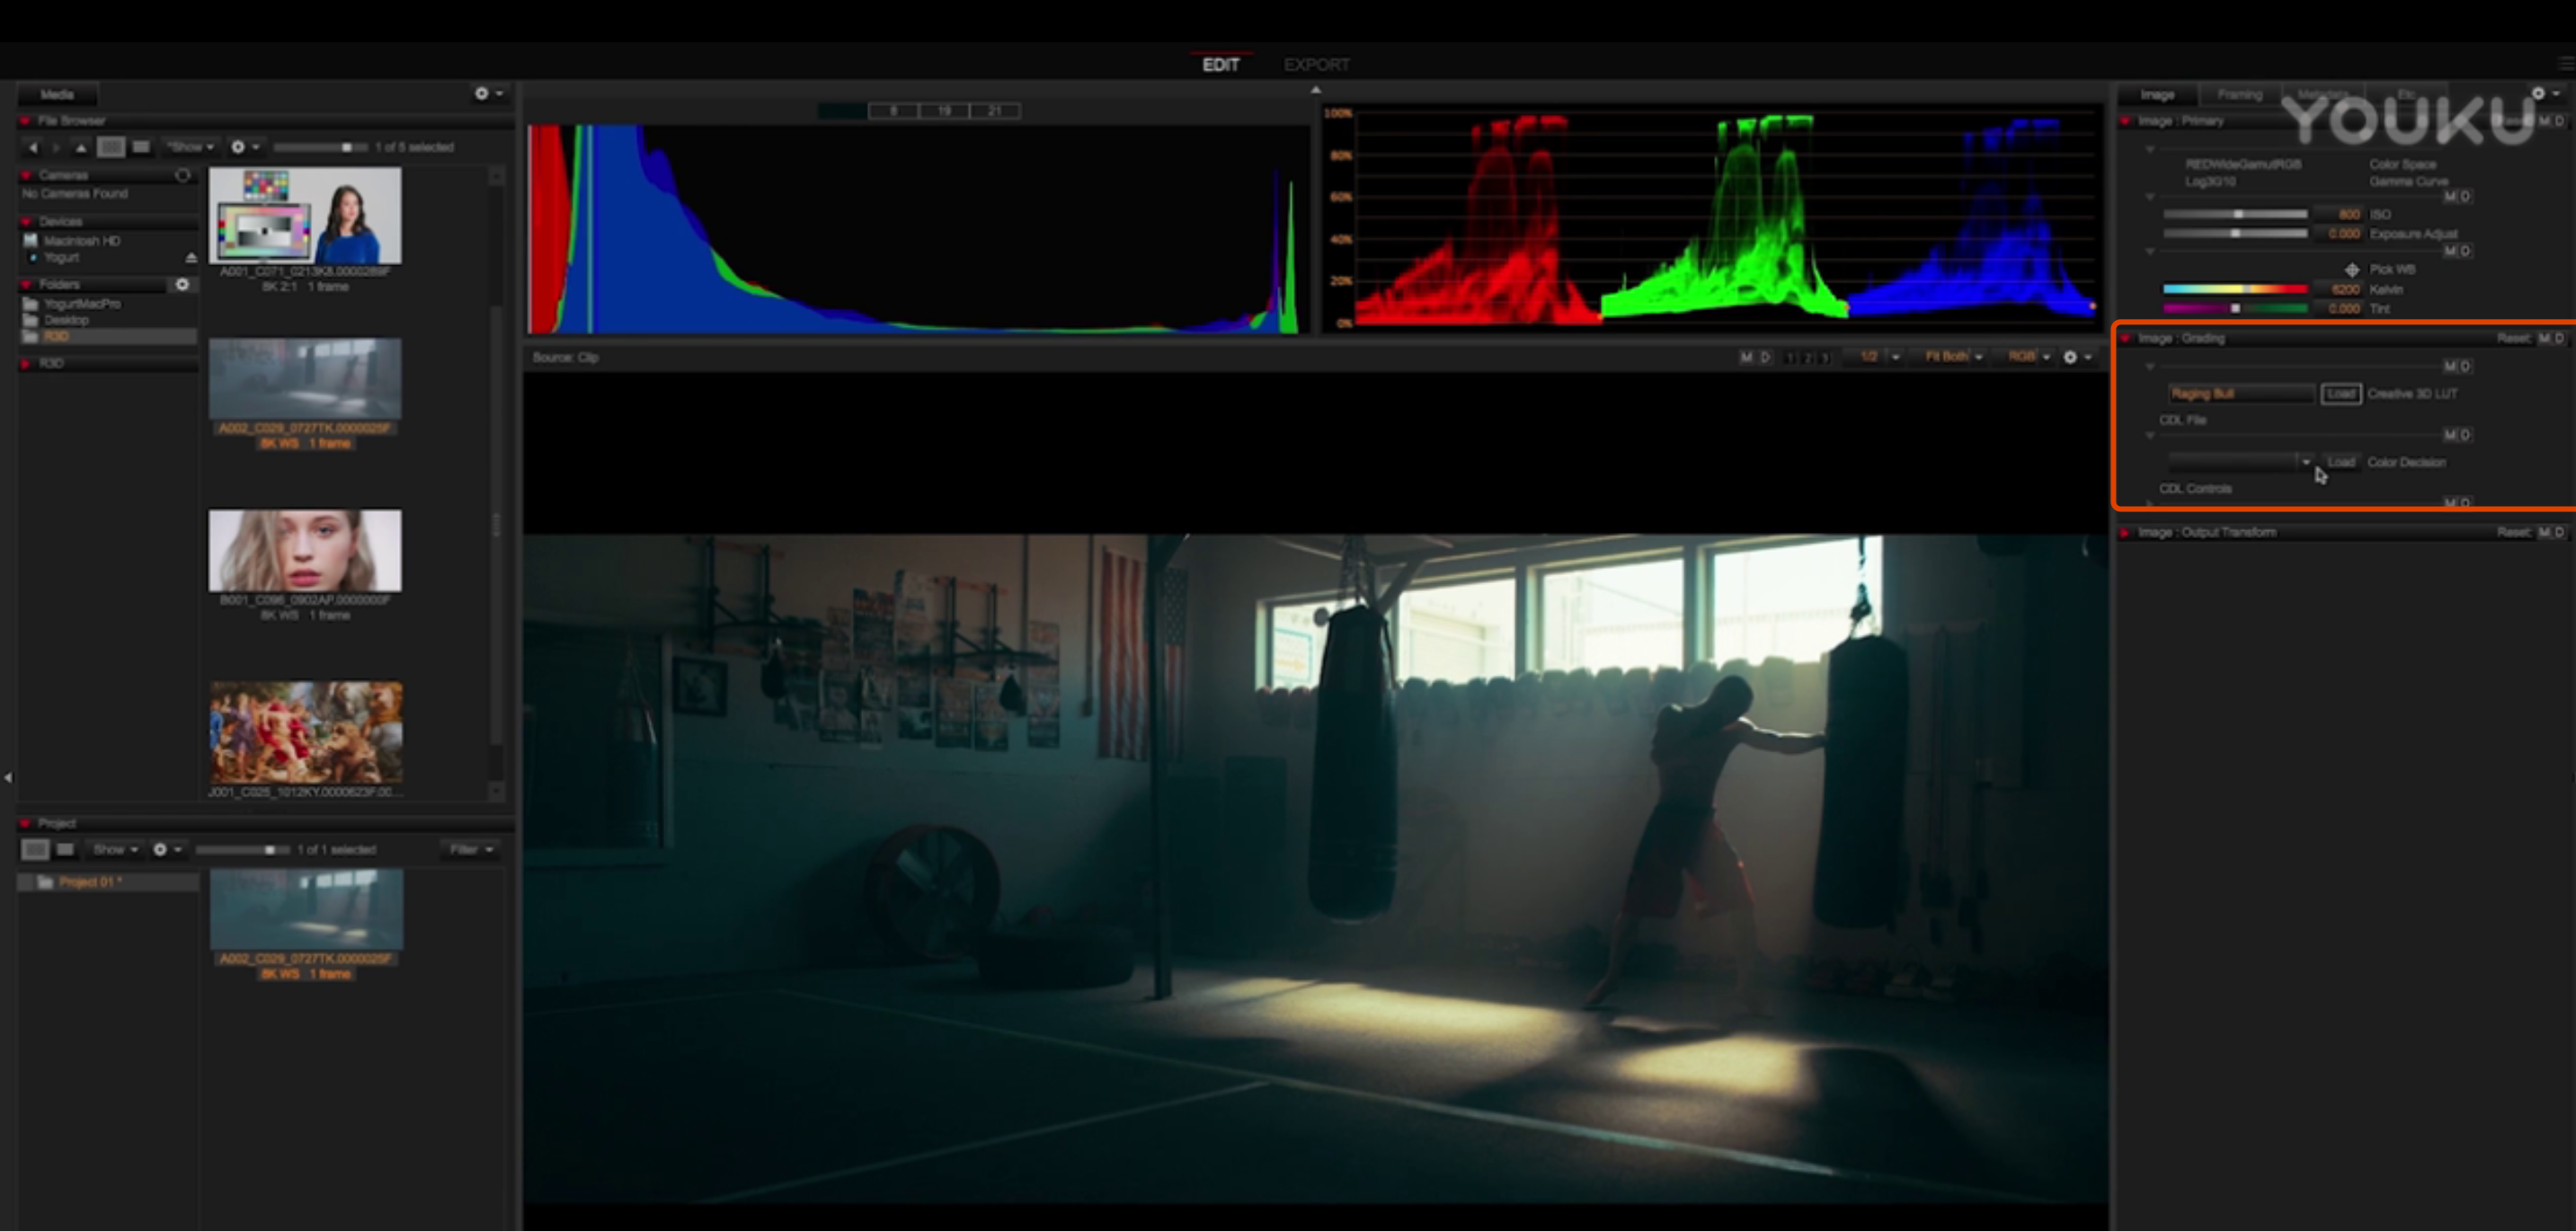
Task: Toggle the viewer D button
Action: (1765, 357)
